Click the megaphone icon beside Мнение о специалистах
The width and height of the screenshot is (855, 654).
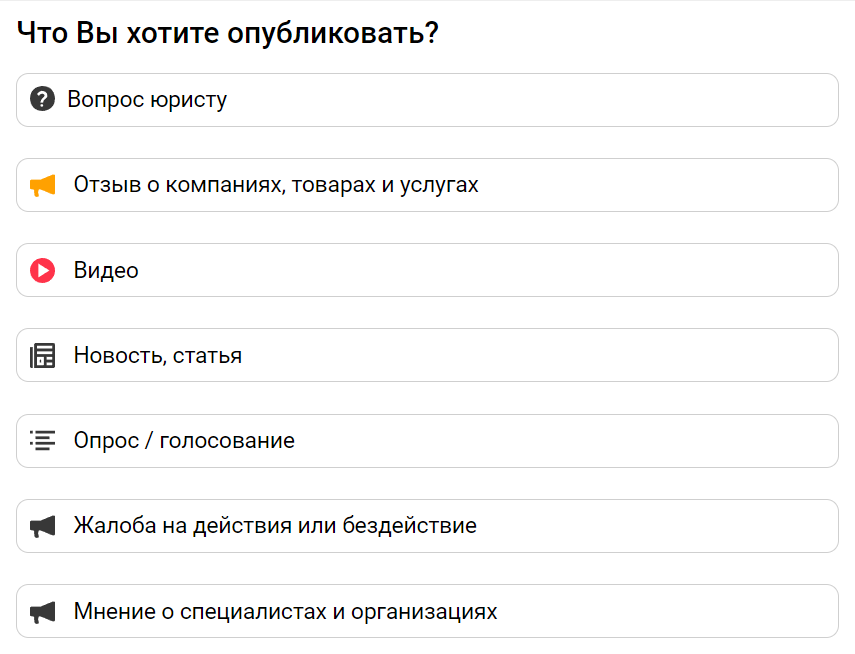click(x=43, y=612)
